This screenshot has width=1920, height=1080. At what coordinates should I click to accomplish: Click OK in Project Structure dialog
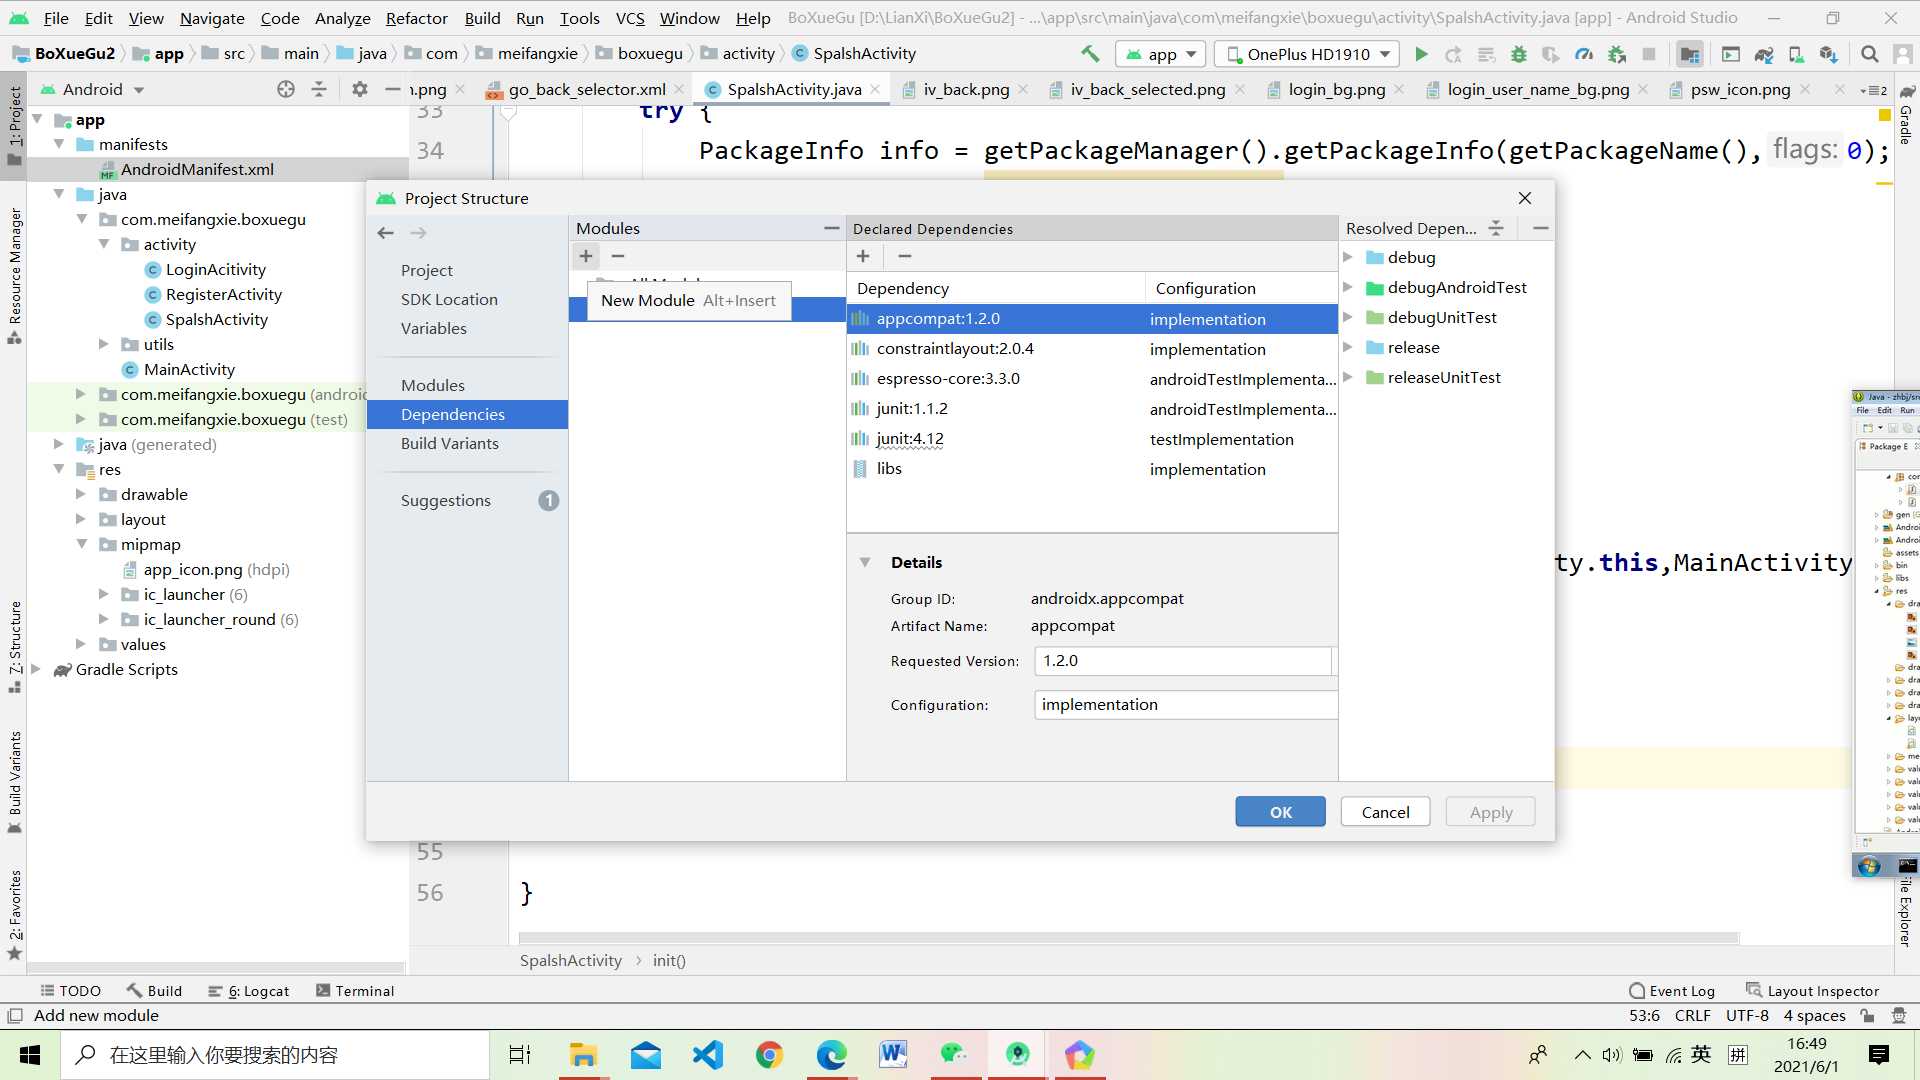pyautogui.click(x=1280, y=811)
